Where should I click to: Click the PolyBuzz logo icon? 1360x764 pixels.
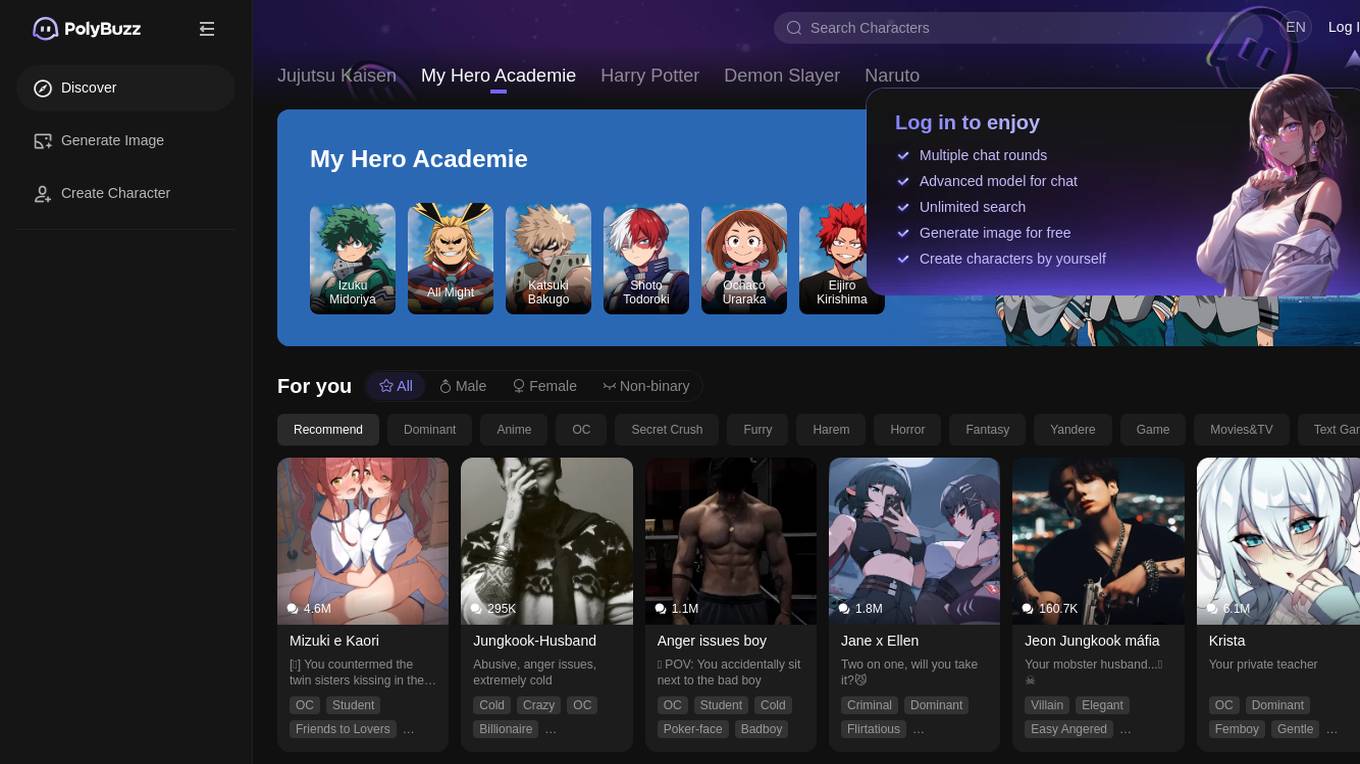click(45, 29)
